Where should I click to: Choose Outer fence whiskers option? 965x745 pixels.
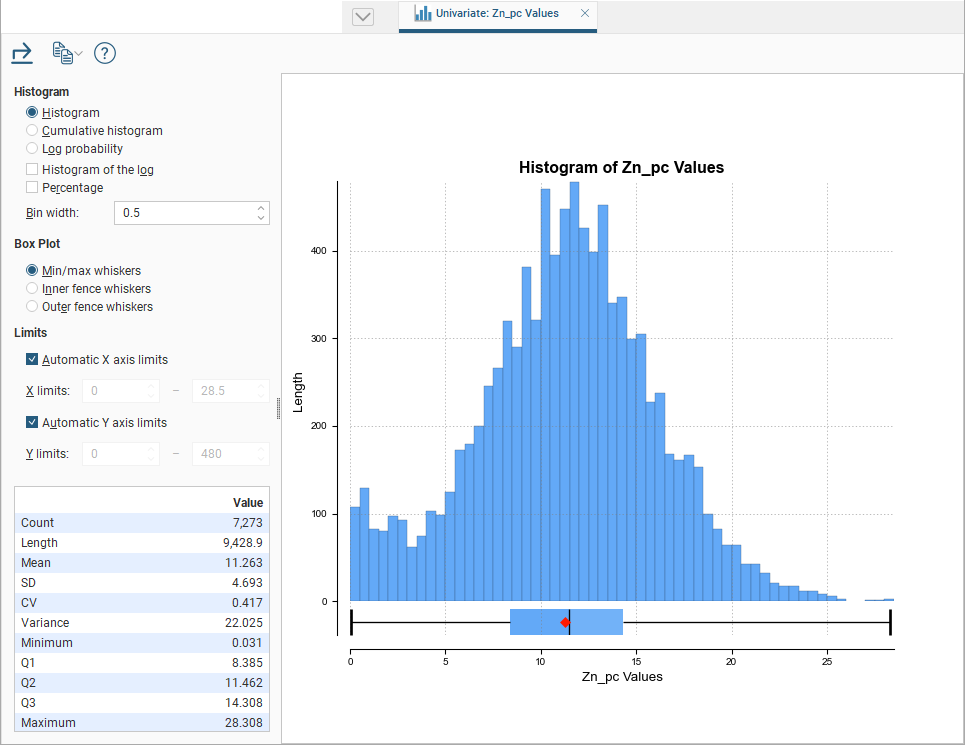32,307
